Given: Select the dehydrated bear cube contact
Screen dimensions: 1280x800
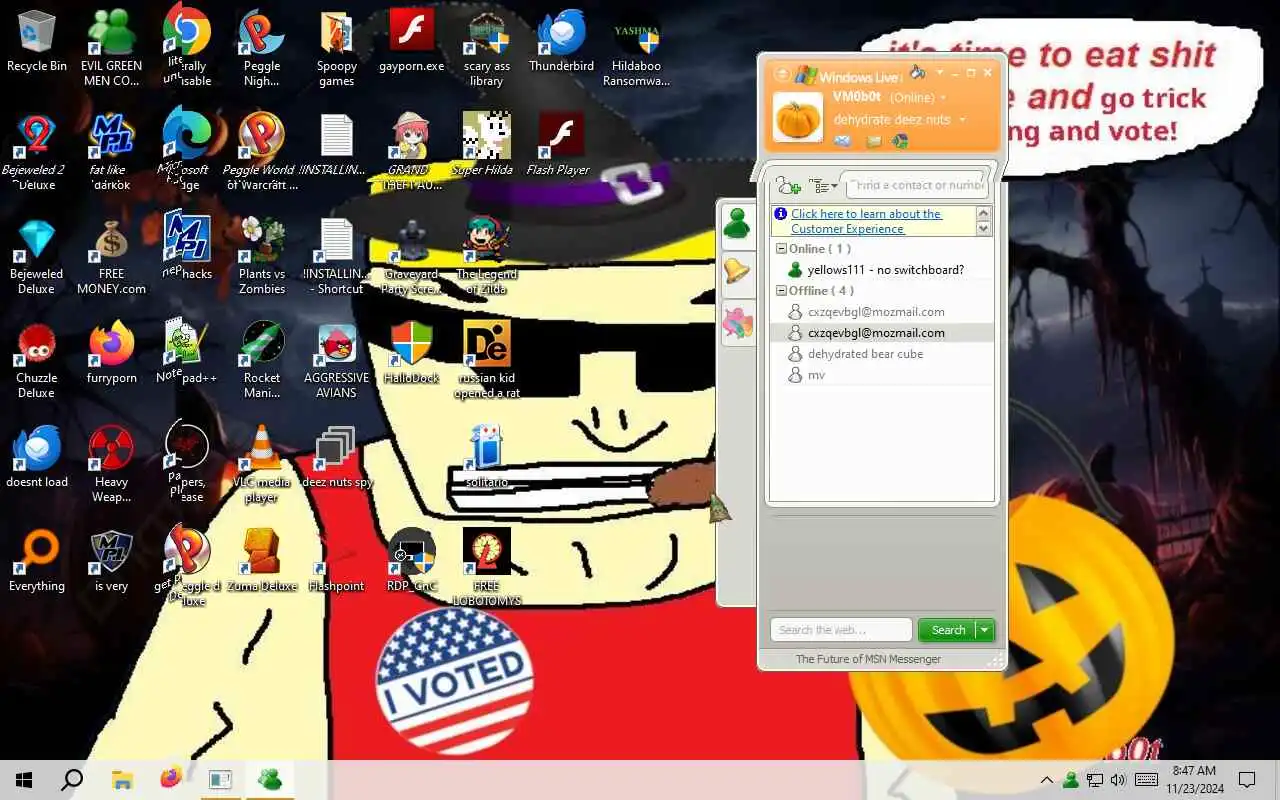Looking at the screenshot, I should coord(865,354).
